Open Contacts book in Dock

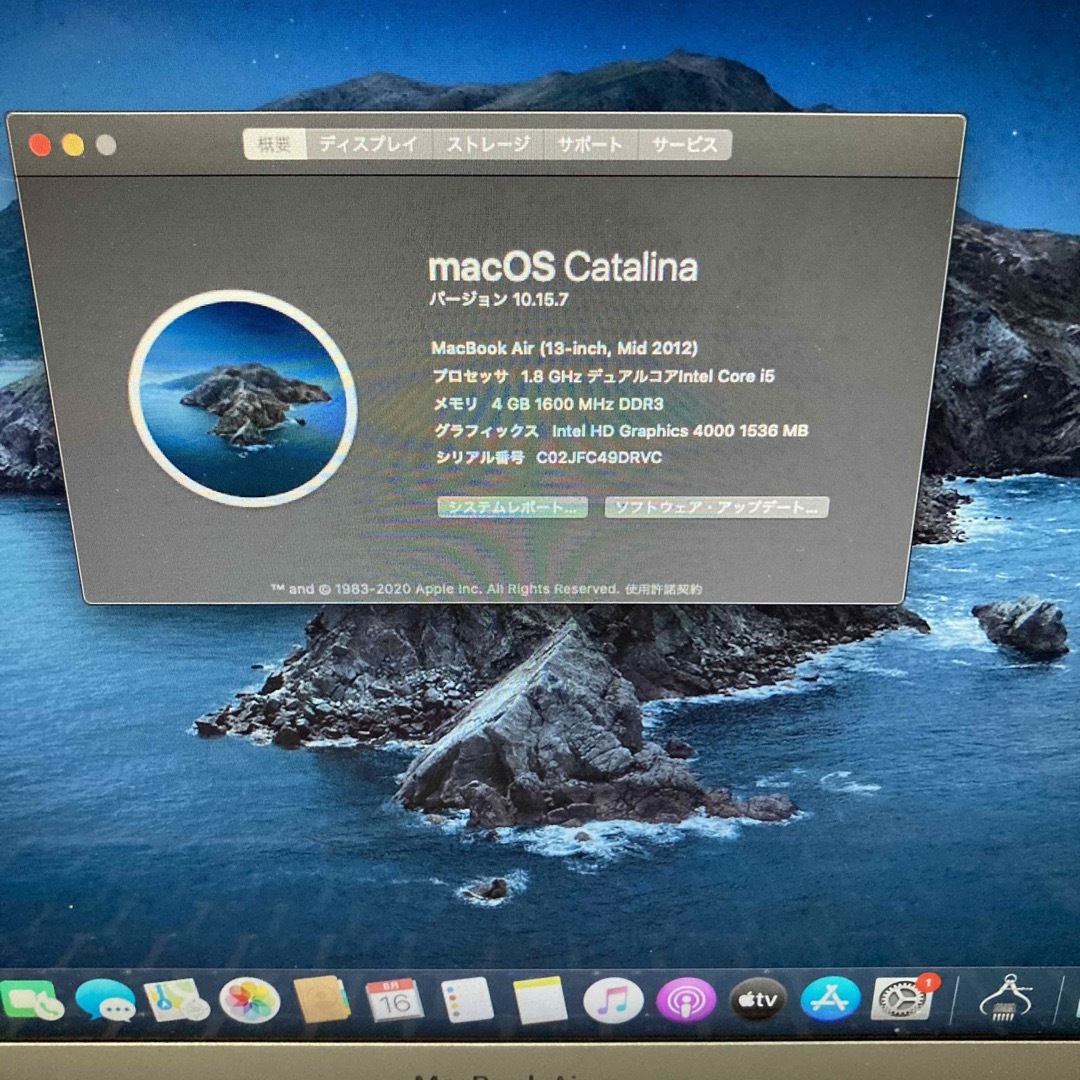point(322,999)
